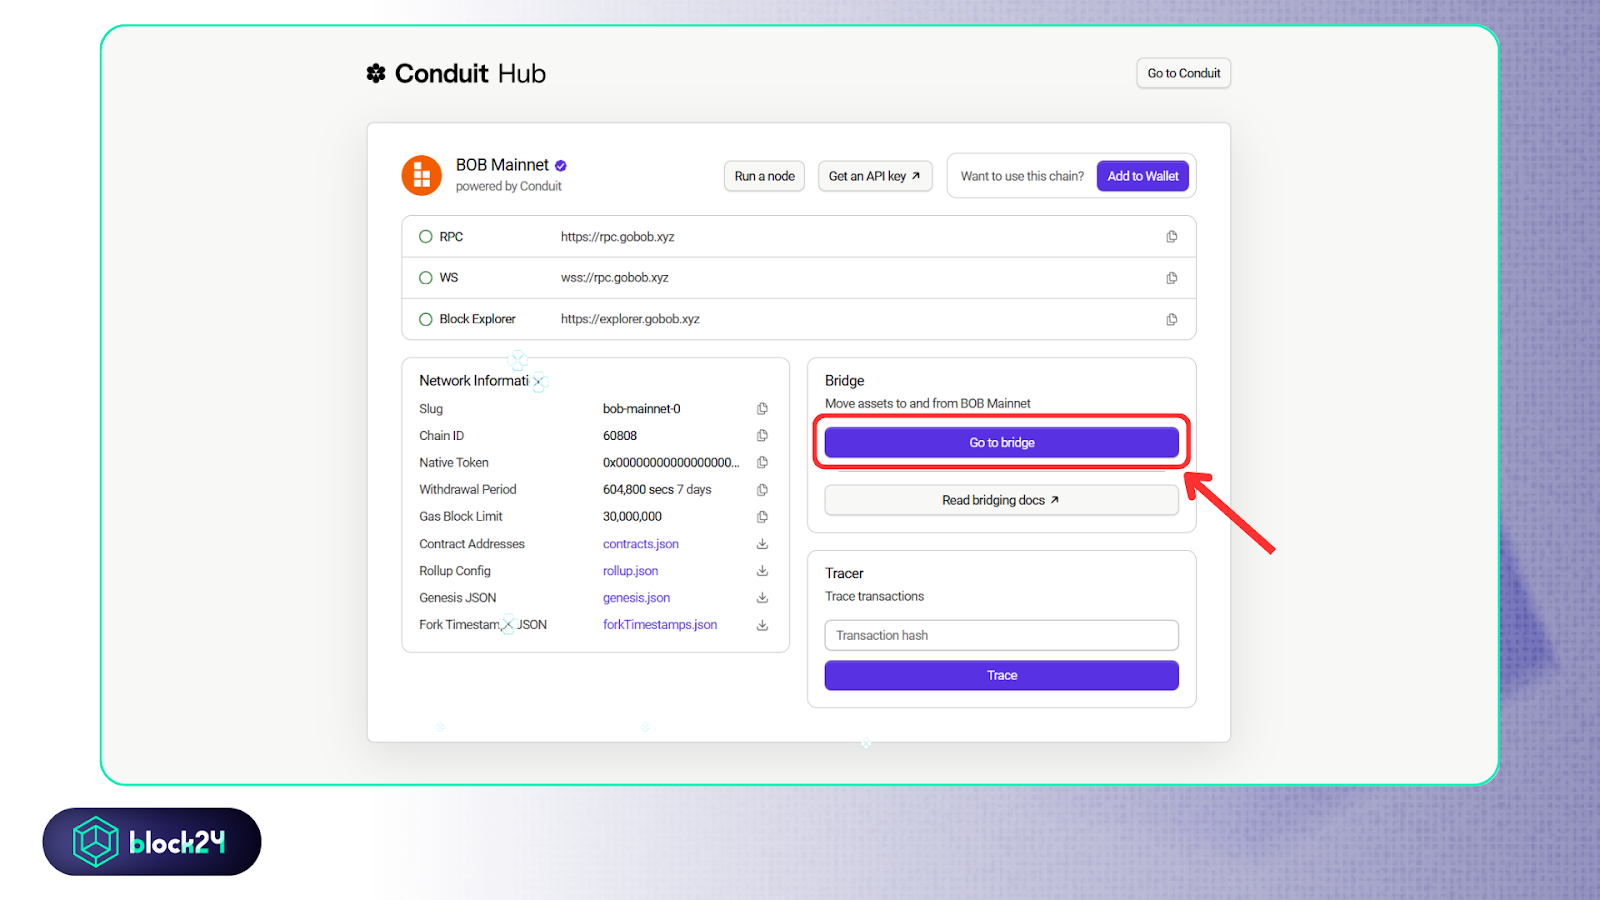Image resolution: width=1600 pixels, height=900 pixels.
Task: Select the wss://rpc.gobob.xyz text
Action: (x=615, y=278)
